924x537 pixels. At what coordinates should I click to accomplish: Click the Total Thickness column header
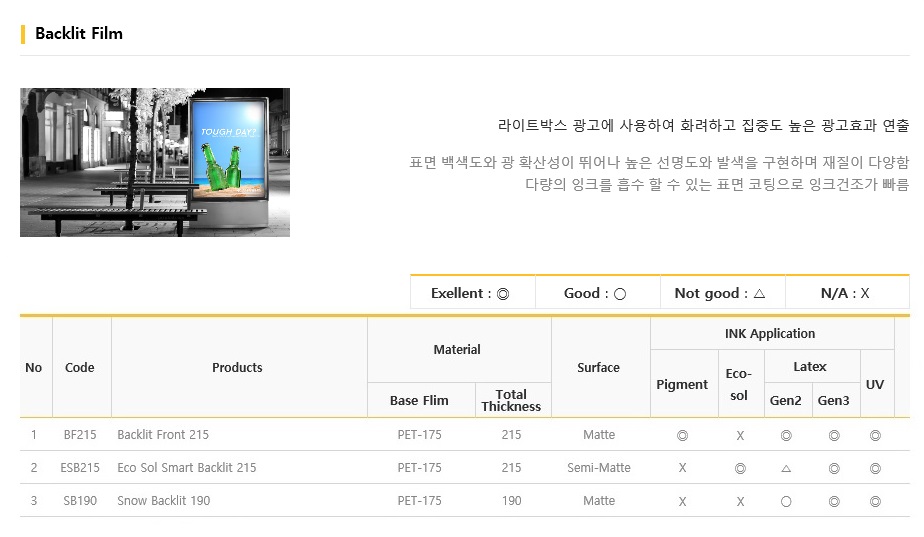click(511, 400)
